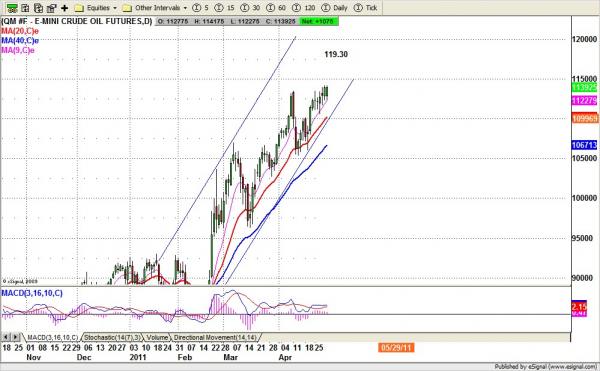Screen dimensions: 600x371
Task: Click the magenta 112279 price tag
Action: click(x=584, y=101)
